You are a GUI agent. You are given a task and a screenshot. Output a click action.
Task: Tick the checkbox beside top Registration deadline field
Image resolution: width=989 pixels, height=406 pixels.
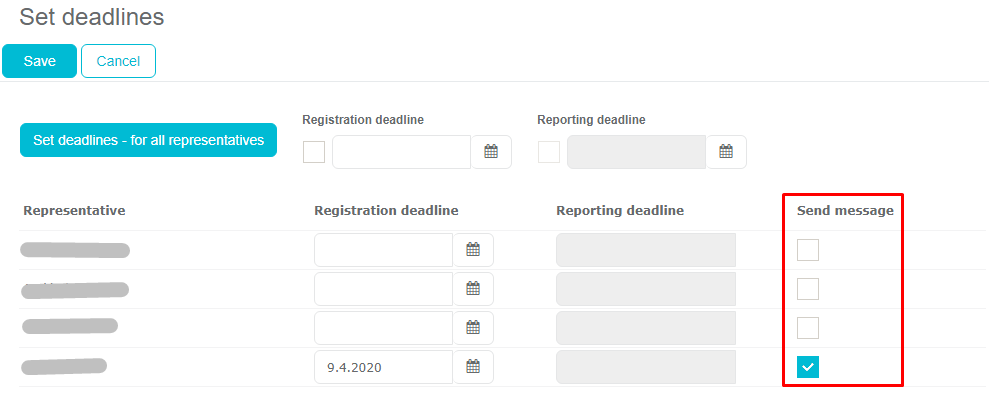point(314,152)
